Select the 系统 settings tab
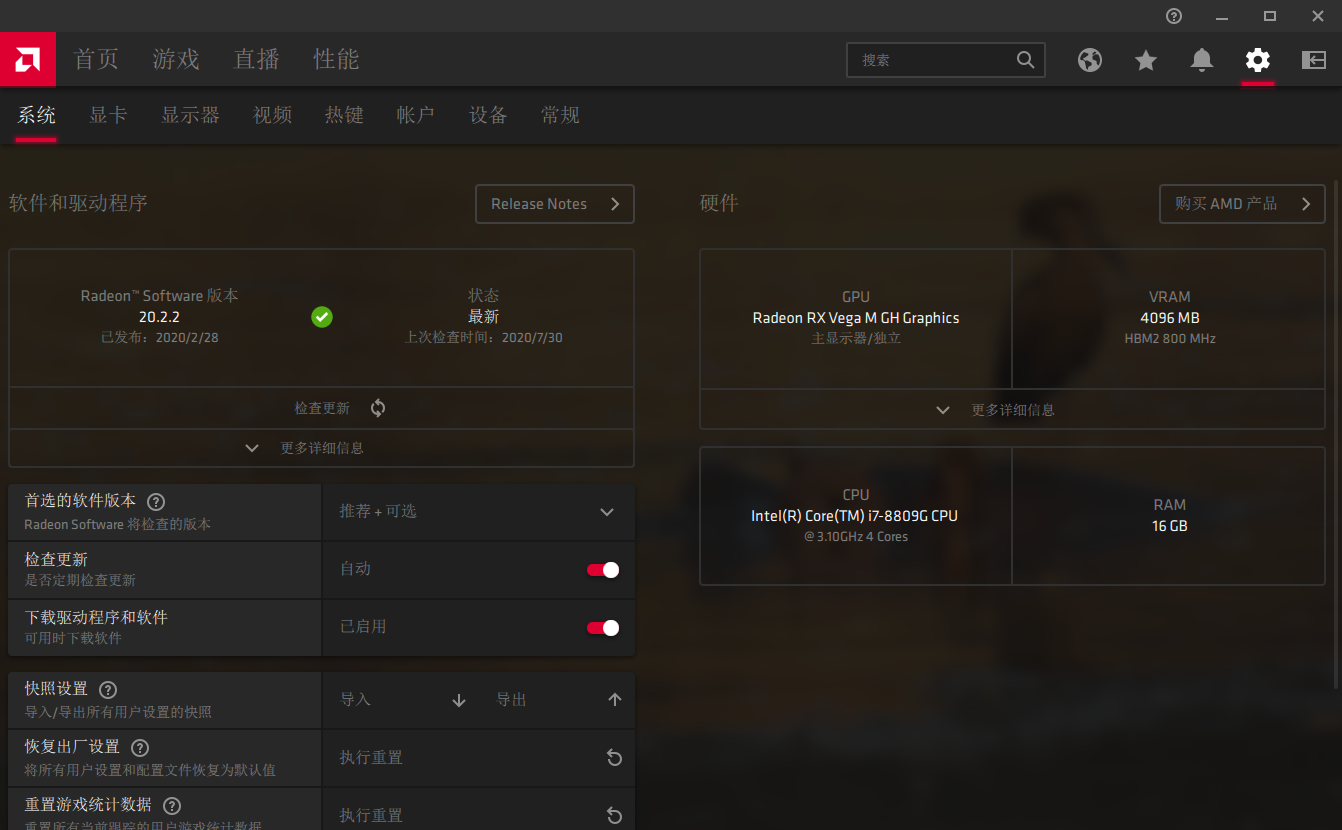 click(x=36, y=115)
